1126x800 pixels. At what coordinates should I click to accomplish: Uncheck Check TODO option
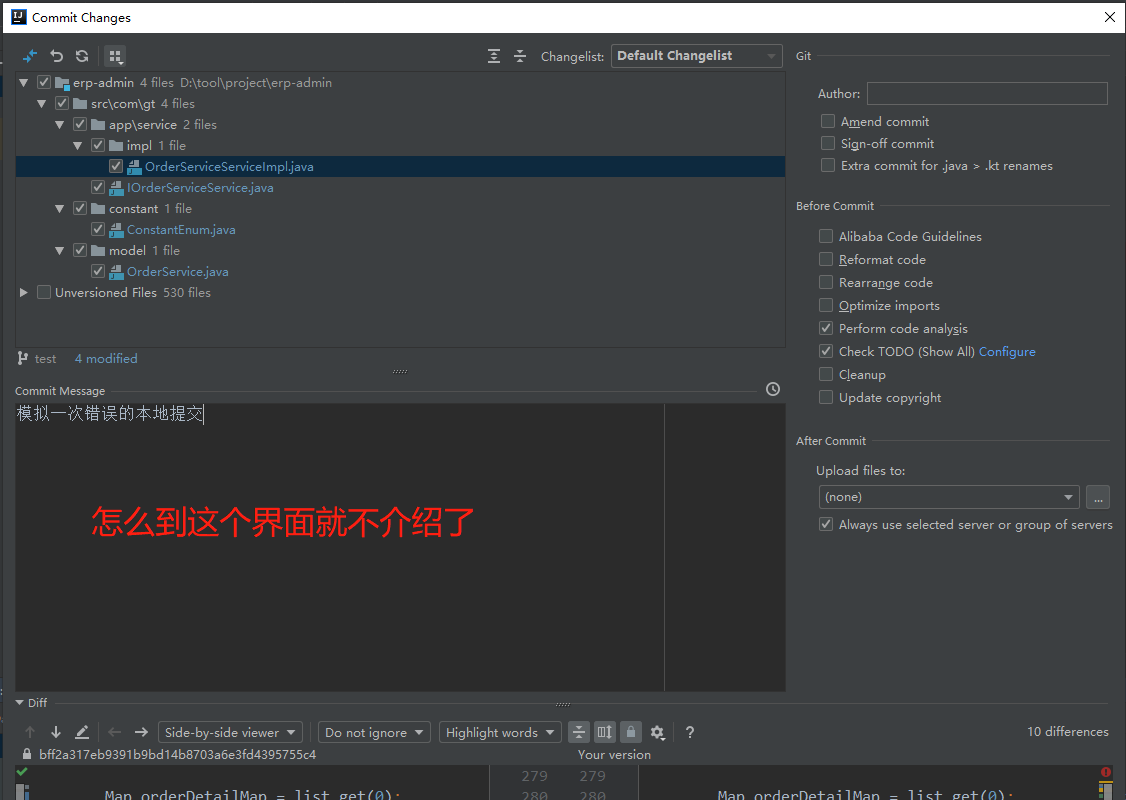point(826,351)
